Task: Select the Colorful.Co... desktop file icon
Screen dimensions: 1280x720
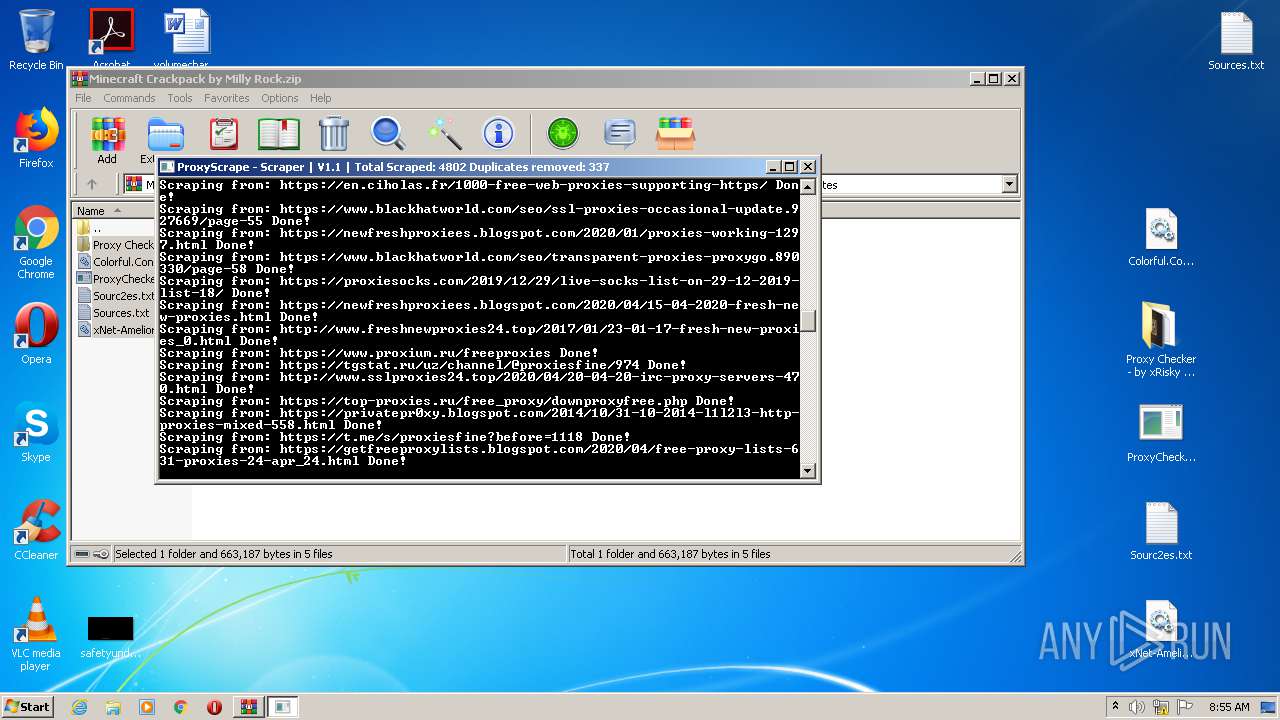Action: click(1161, 236)
